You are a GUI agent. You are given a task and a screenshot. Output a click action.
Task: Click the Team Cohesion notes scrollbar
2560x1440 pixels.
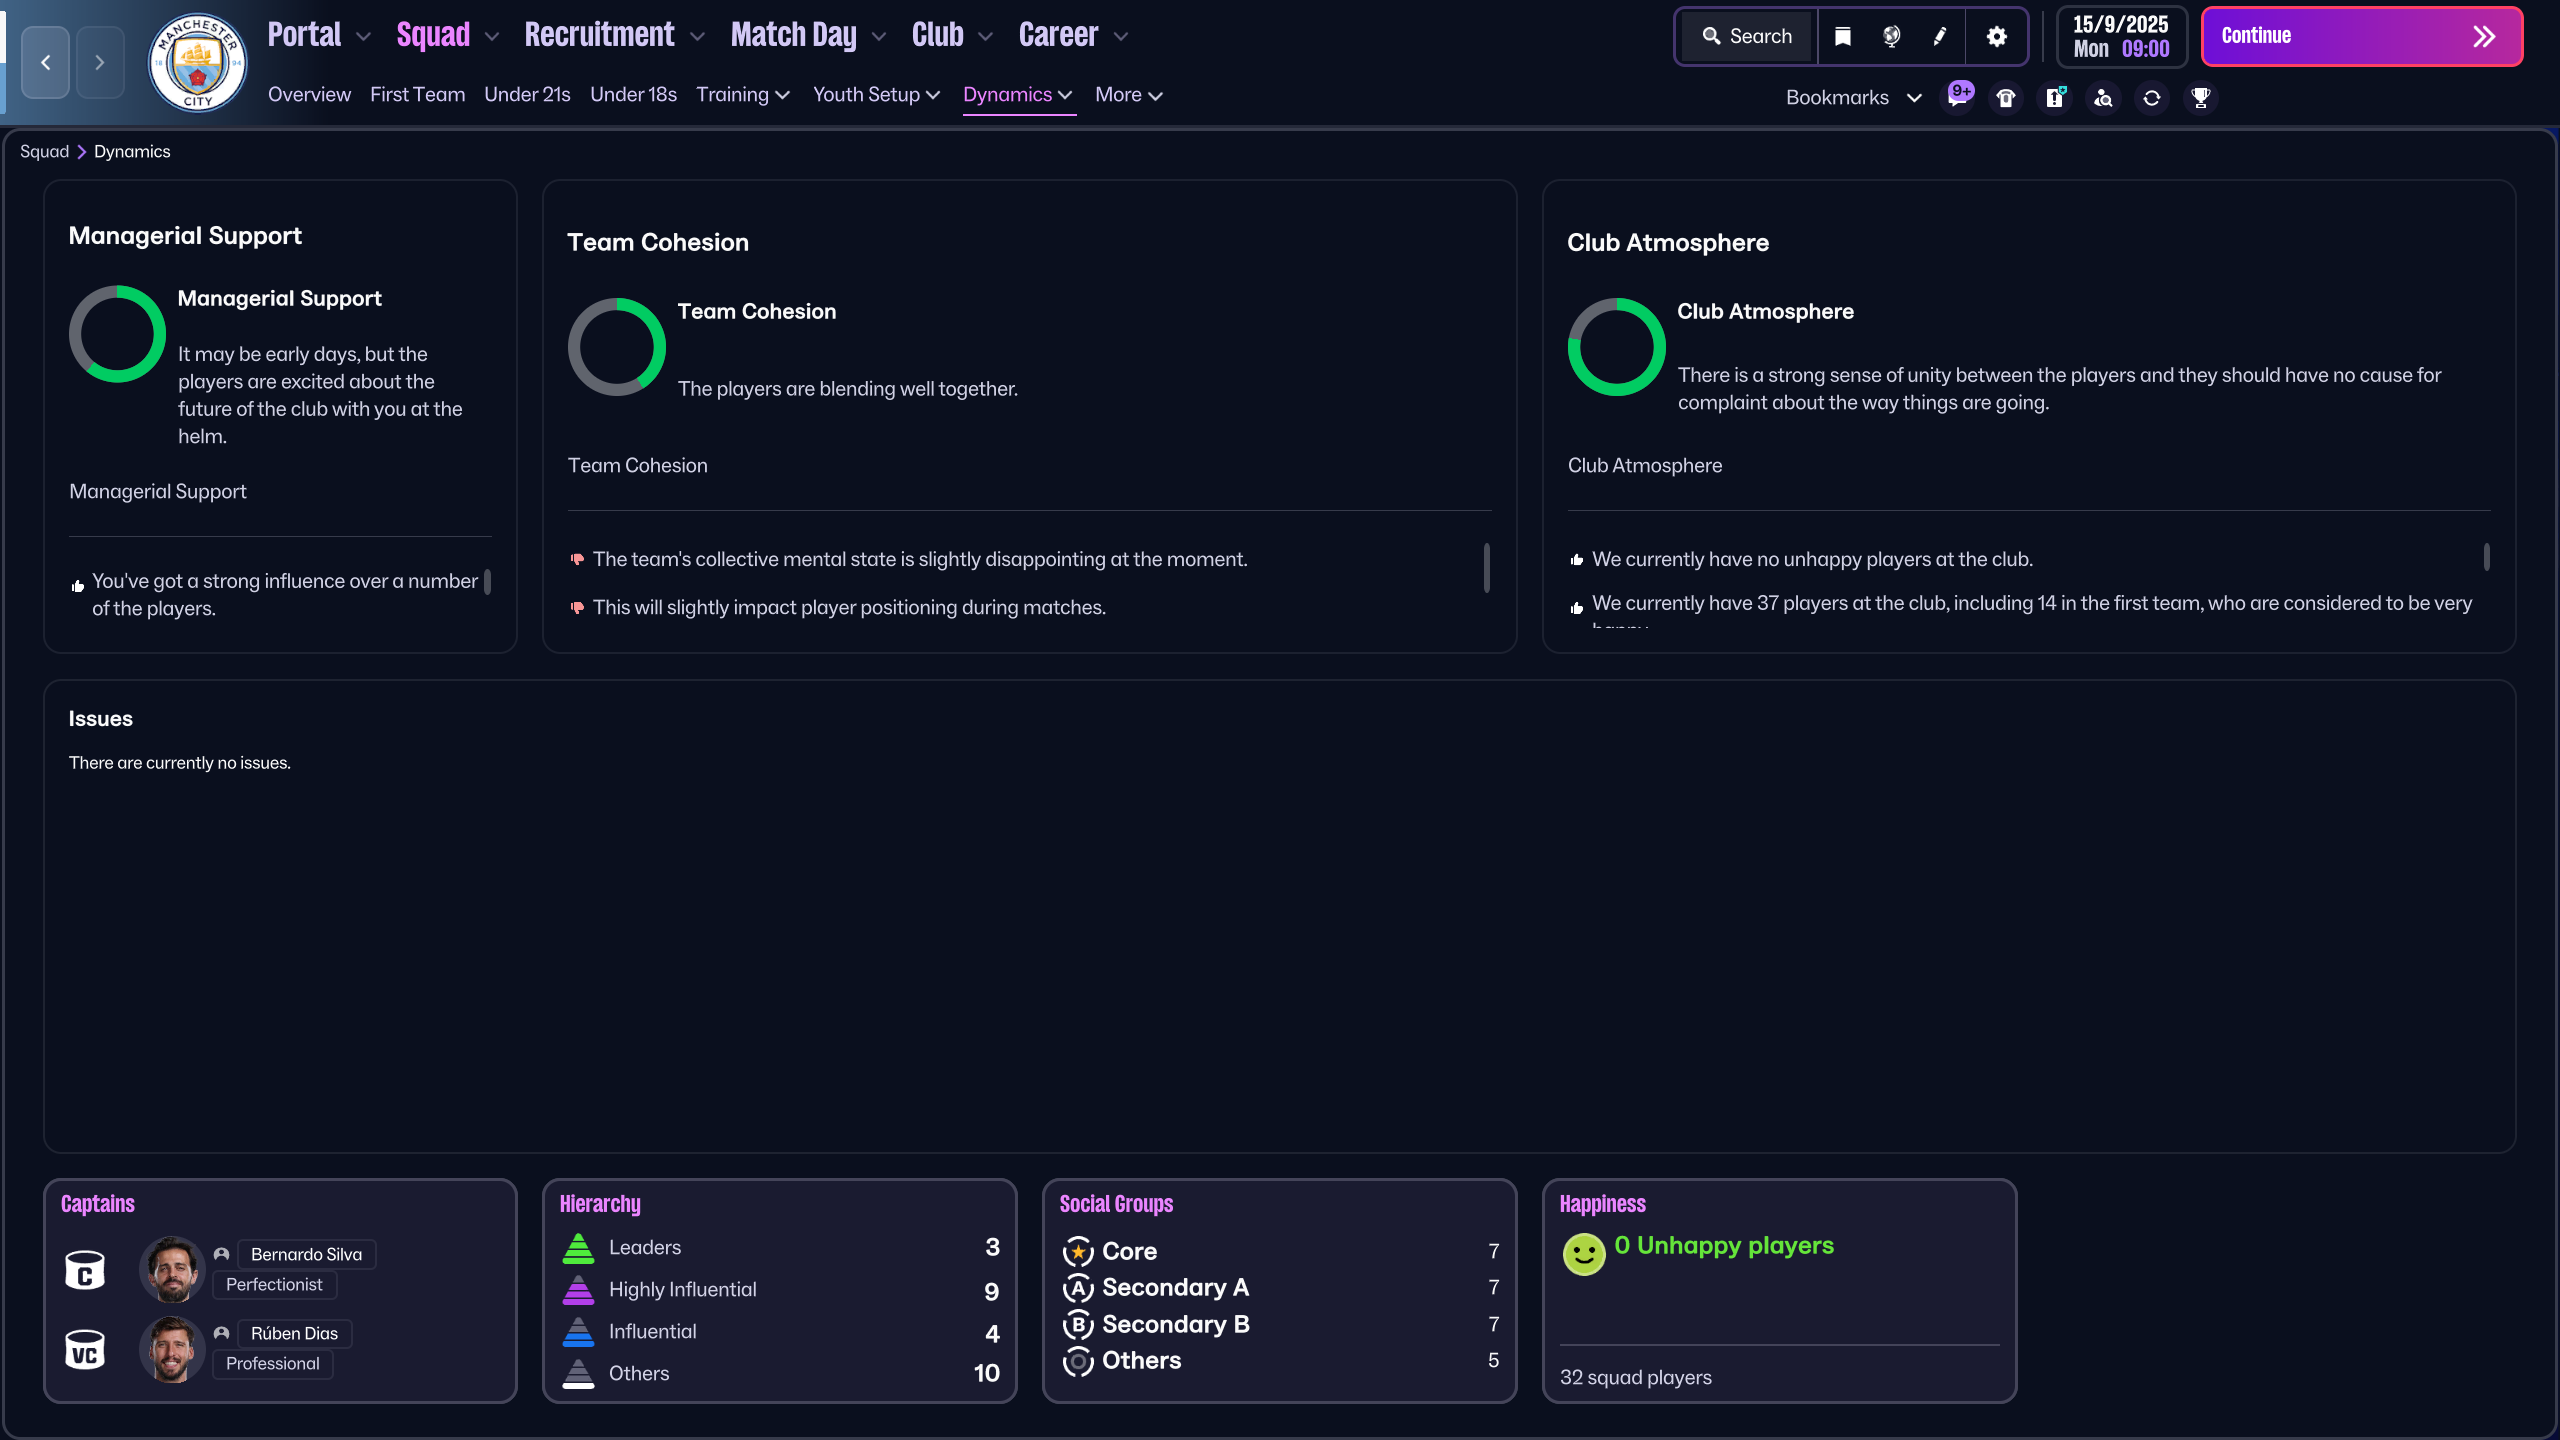1486,567
